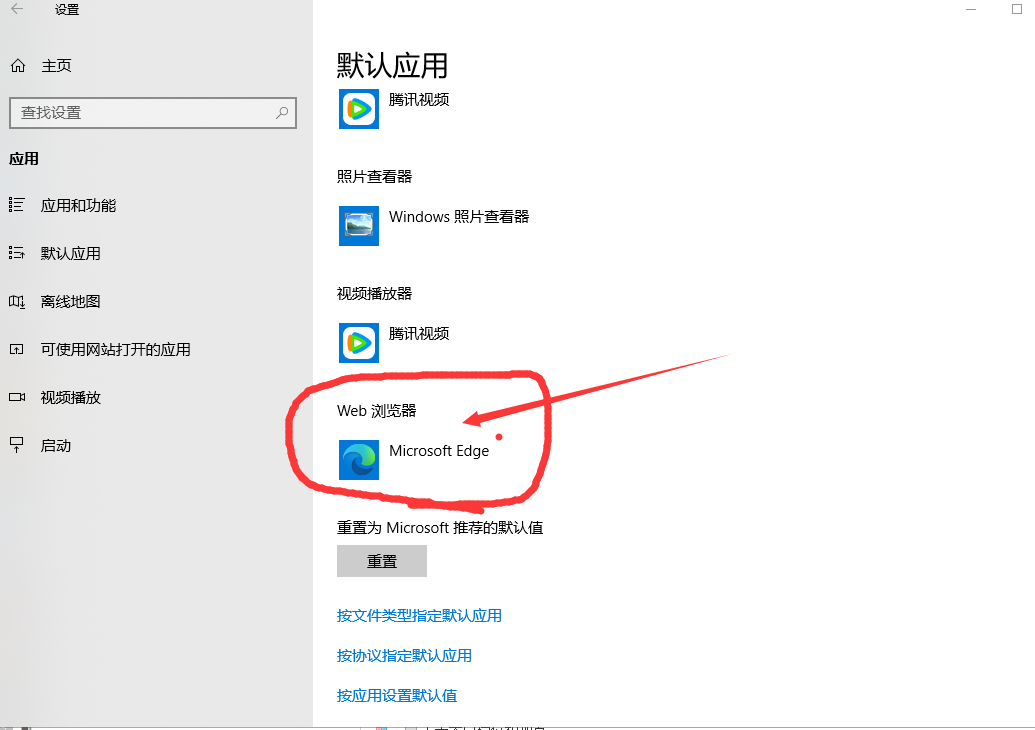Open 可使用网站打开的应用 in the sidebar
Image resolution: width=1035 pixels, height=730 pixels.
coord(116,350)
